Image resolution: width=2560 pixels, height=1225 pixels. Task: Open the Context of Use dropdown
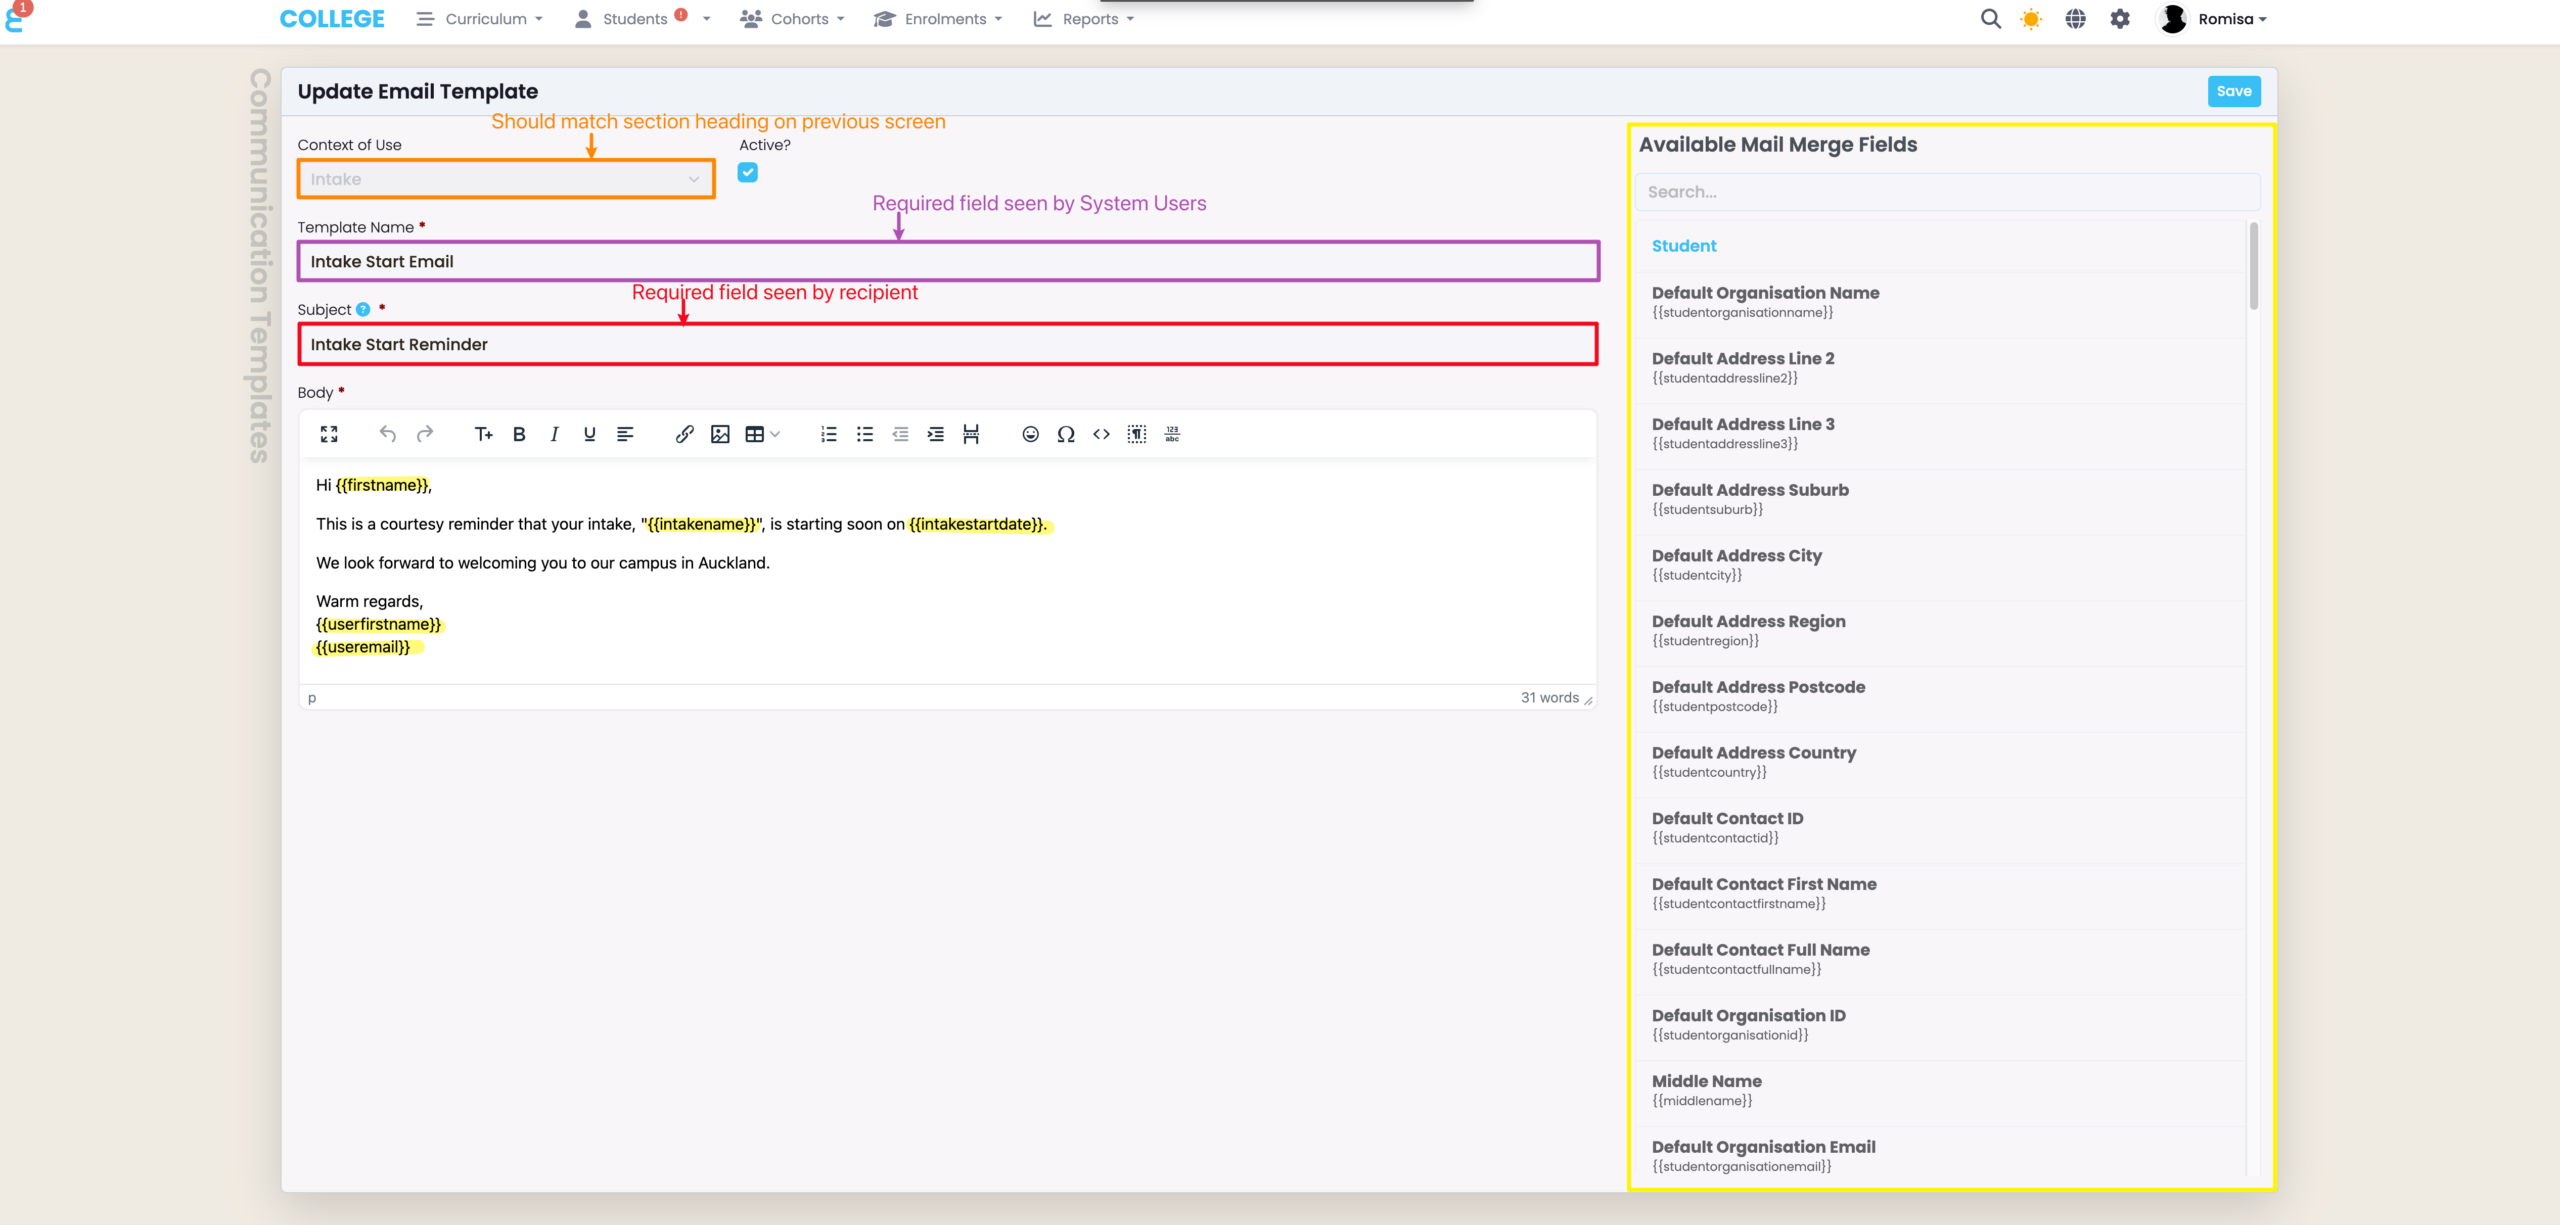tap(506, 179)
